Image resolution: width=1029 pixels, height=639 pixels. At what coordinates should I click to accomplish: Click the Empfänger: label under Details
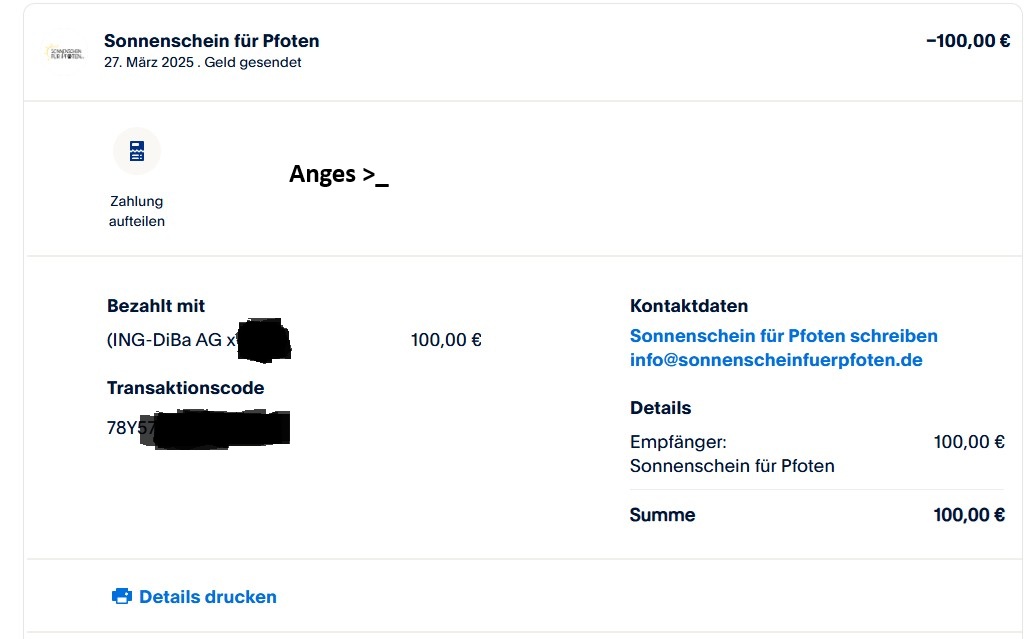(677, 442)
